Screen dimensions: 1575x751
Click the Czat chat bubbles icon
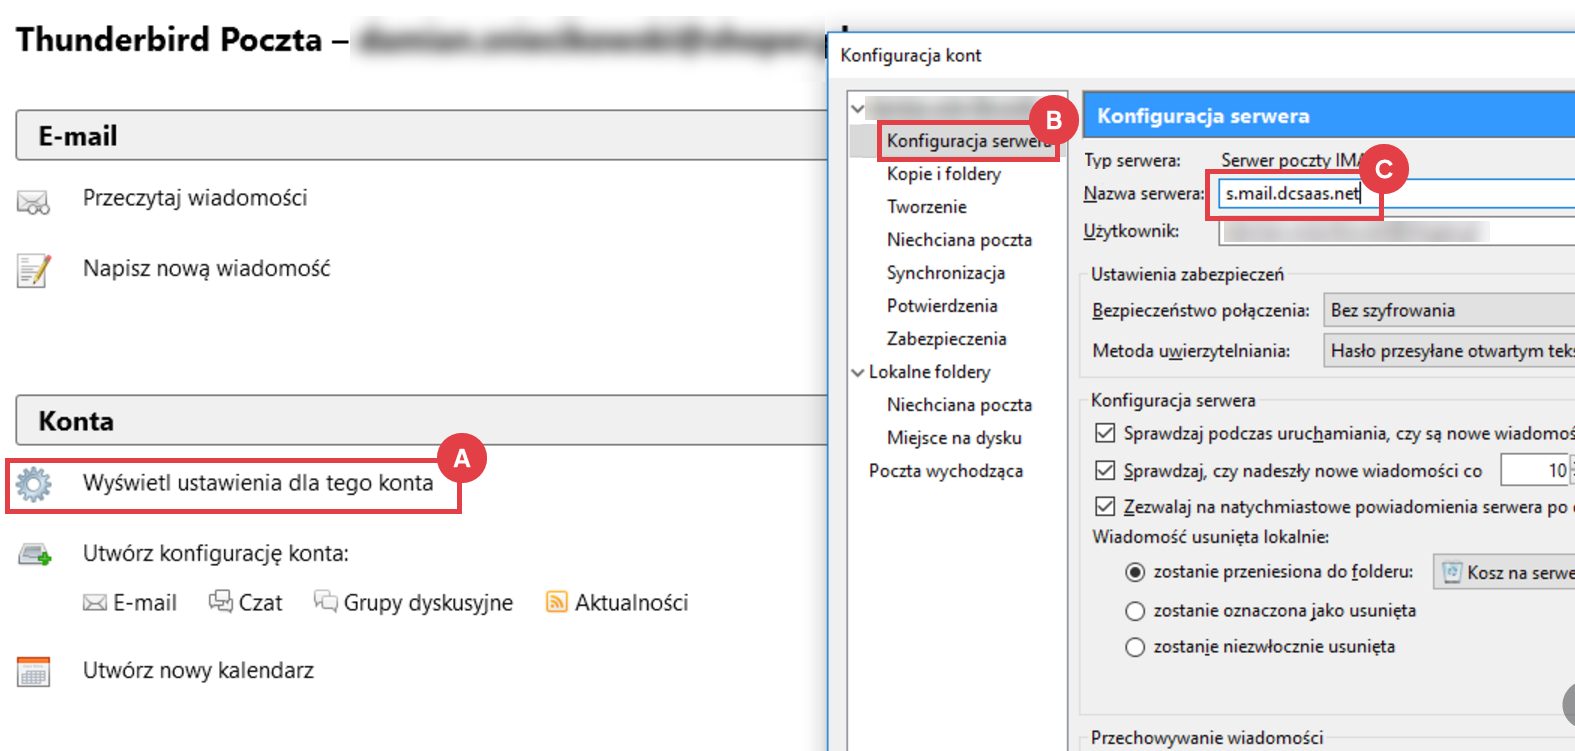pyautogui.click(x=220, y=601)
